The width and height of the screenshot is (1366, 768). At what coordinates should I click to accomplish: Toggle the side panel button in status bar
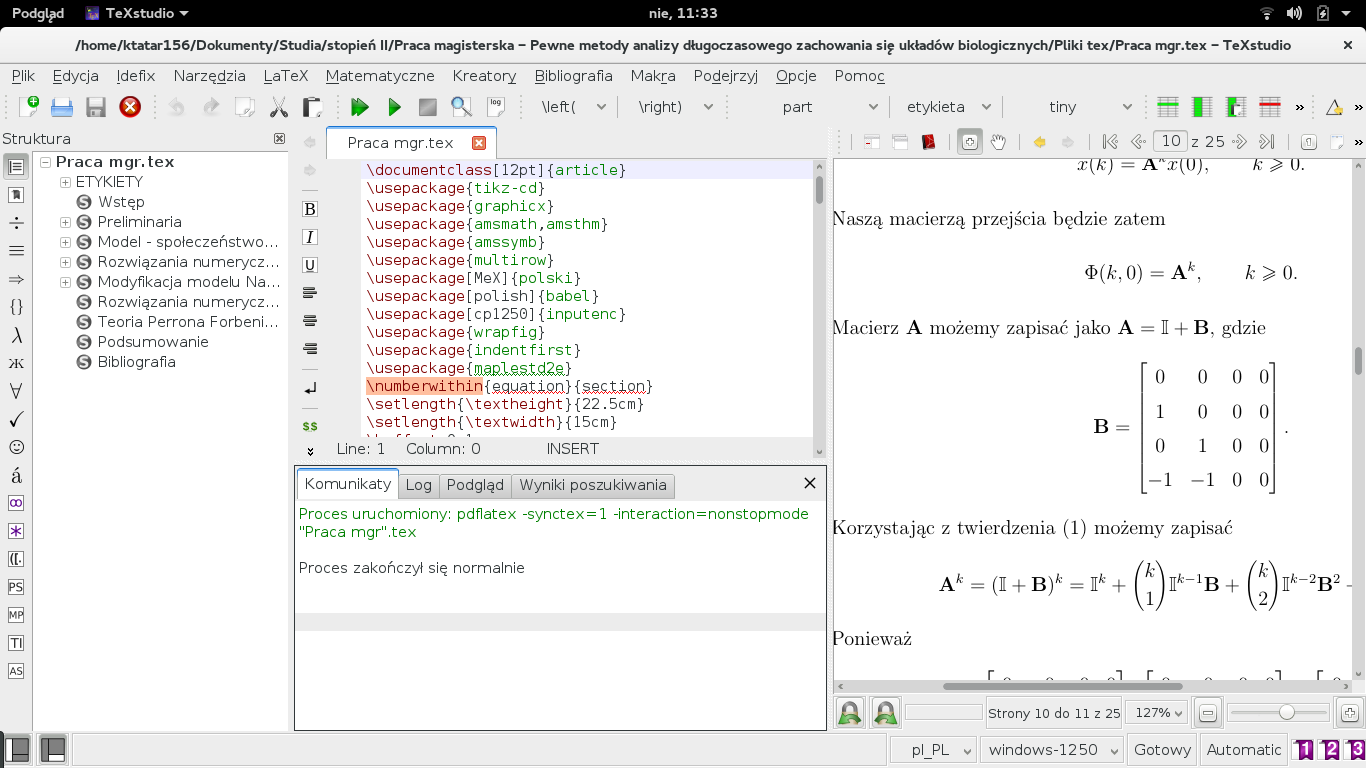[17, 749]
